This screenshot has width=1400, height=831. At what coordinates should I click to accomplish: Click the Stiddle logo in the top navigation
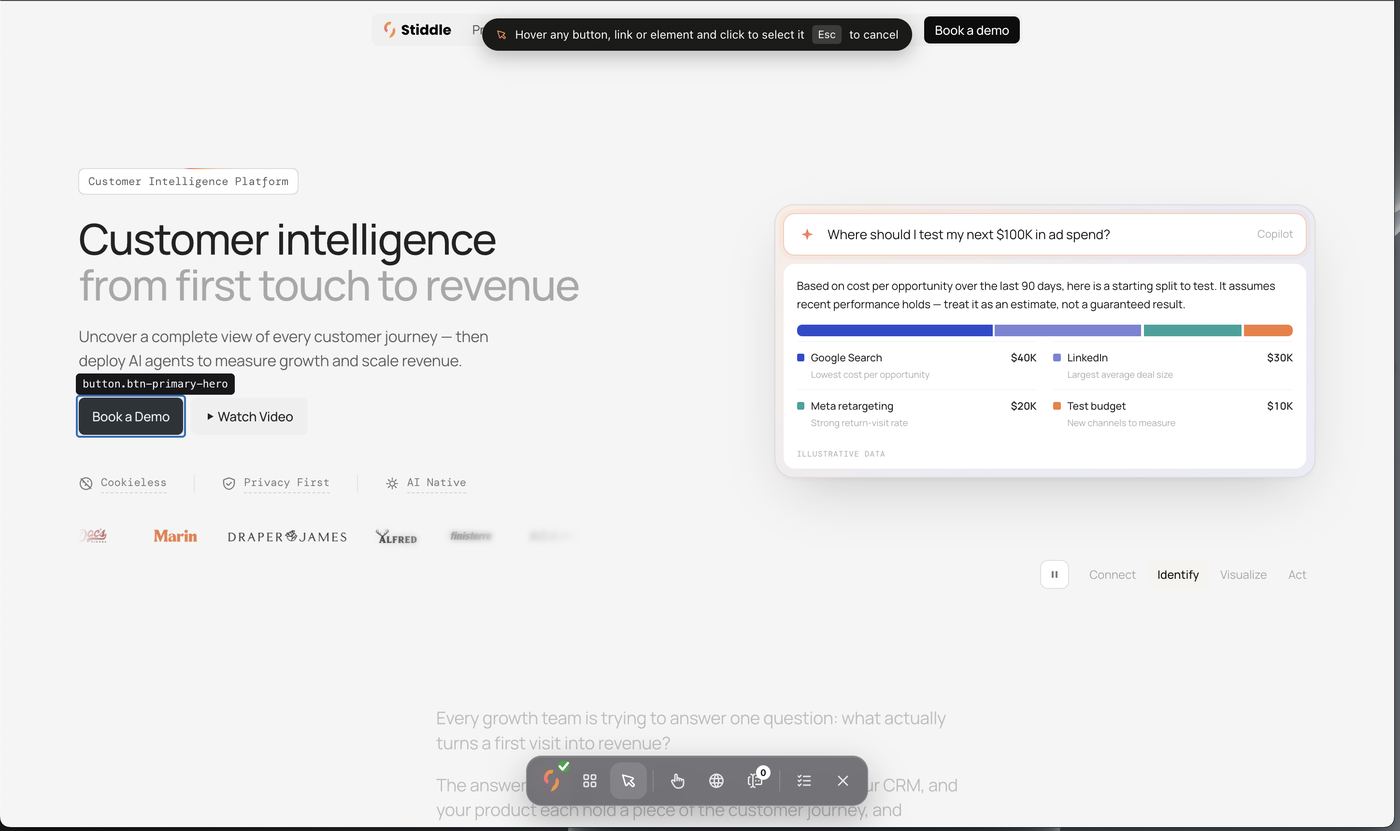click(417, 30)
